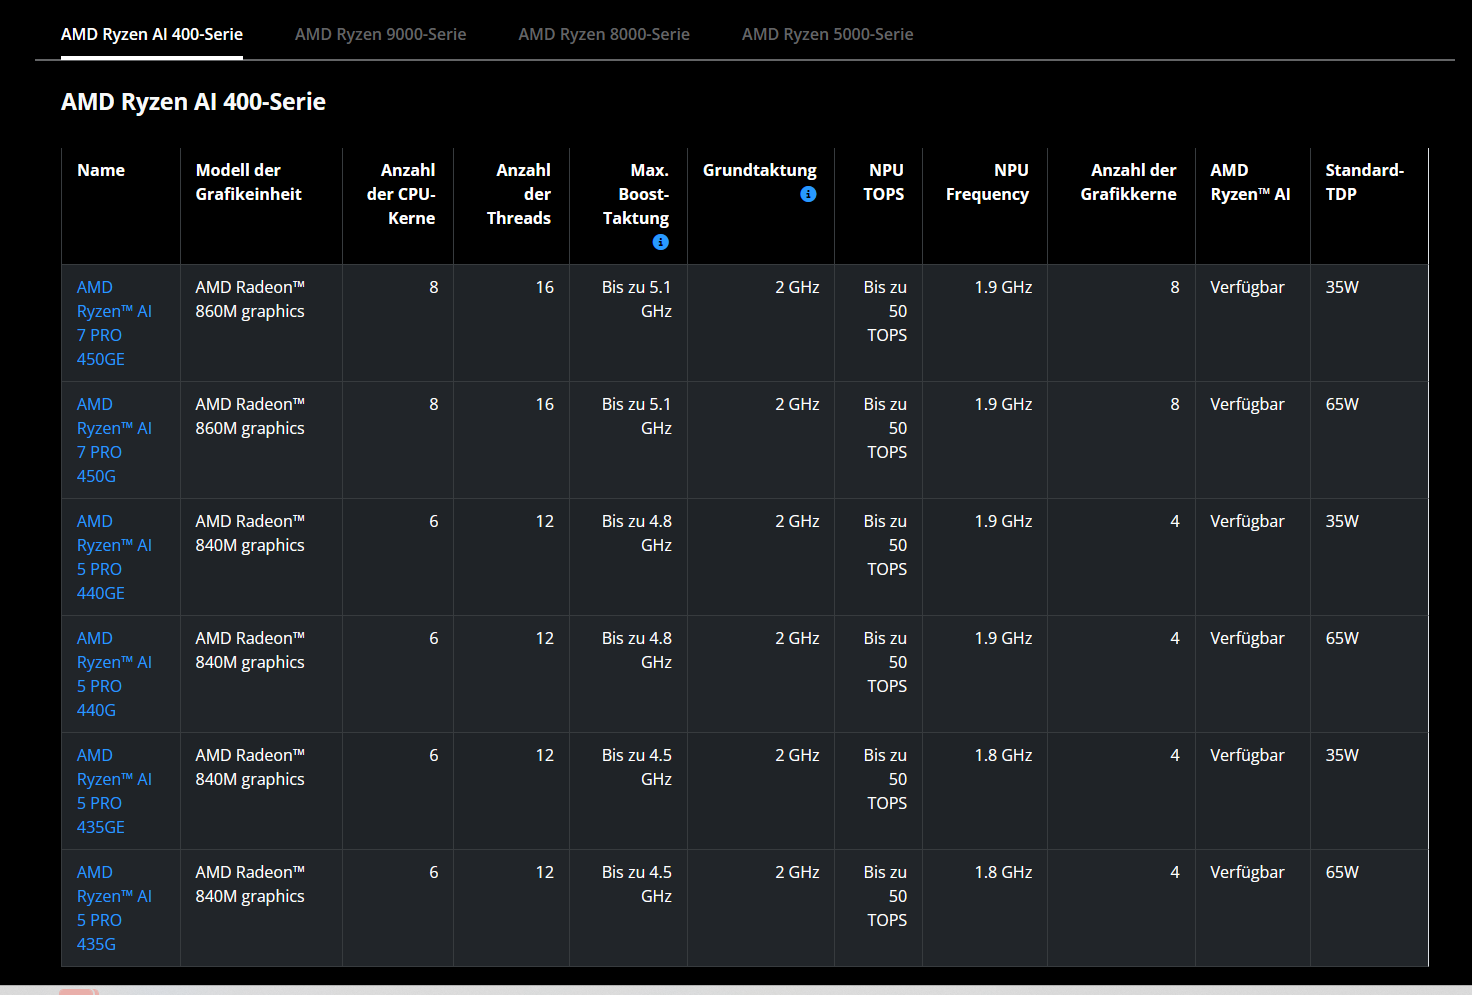The width and height of the screenshot is (1472, 995).
Task: Click threads value "16" in the 450G row
Action: (x=545, y=404)
